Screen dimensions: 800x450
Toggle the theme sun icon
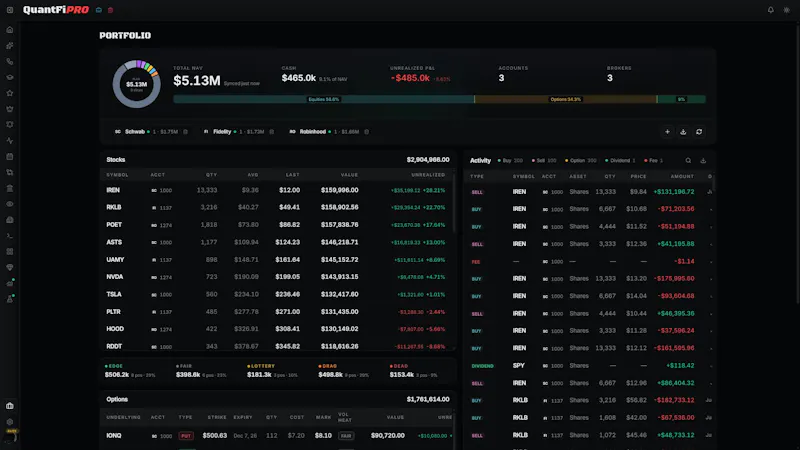[786, 10]
